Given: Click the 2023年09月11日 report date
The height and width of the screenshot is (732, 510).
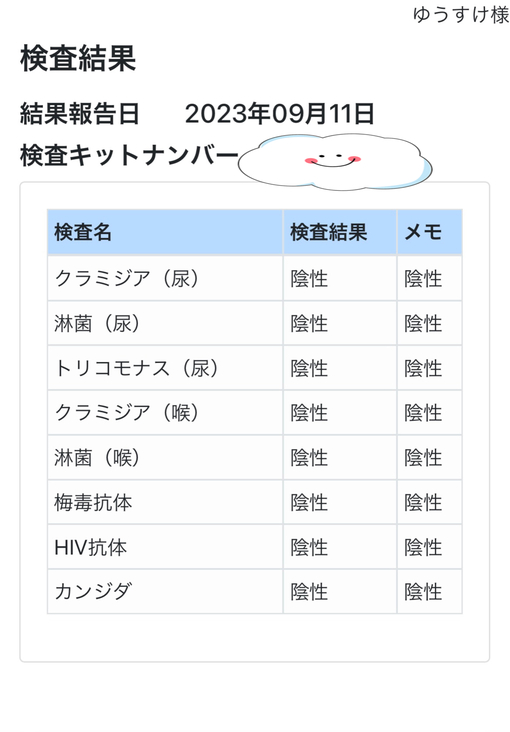Looking at the screenshot, I should tap(280, 114).
